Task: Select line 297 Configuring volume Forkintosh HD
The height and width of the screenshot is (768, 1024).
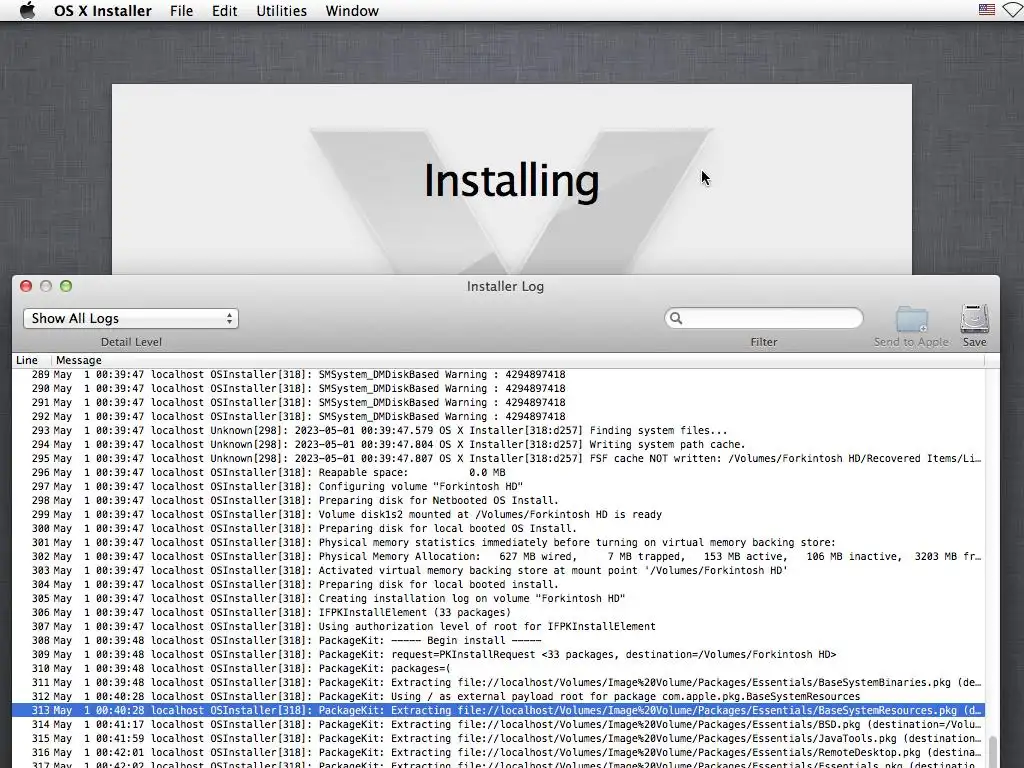Action: pyautogui.click(x=498, y=487)
